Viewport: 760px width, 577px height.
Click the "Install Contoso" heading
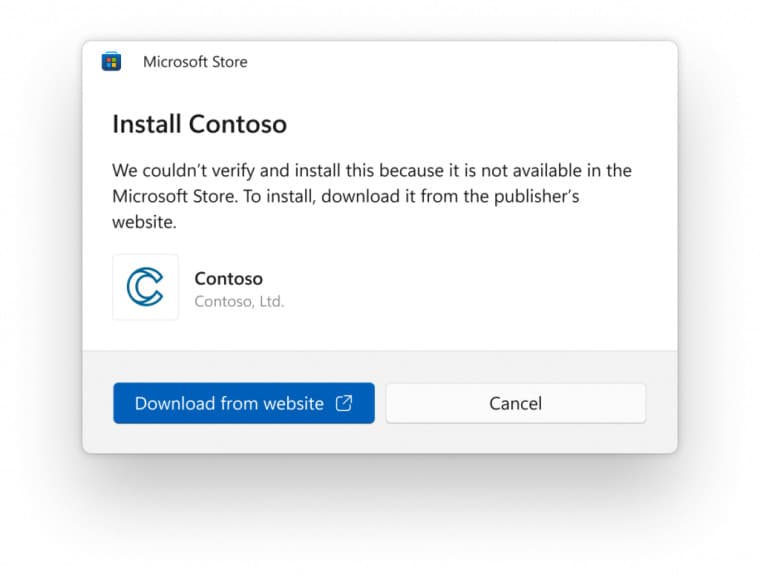click(x=199, y=124)
